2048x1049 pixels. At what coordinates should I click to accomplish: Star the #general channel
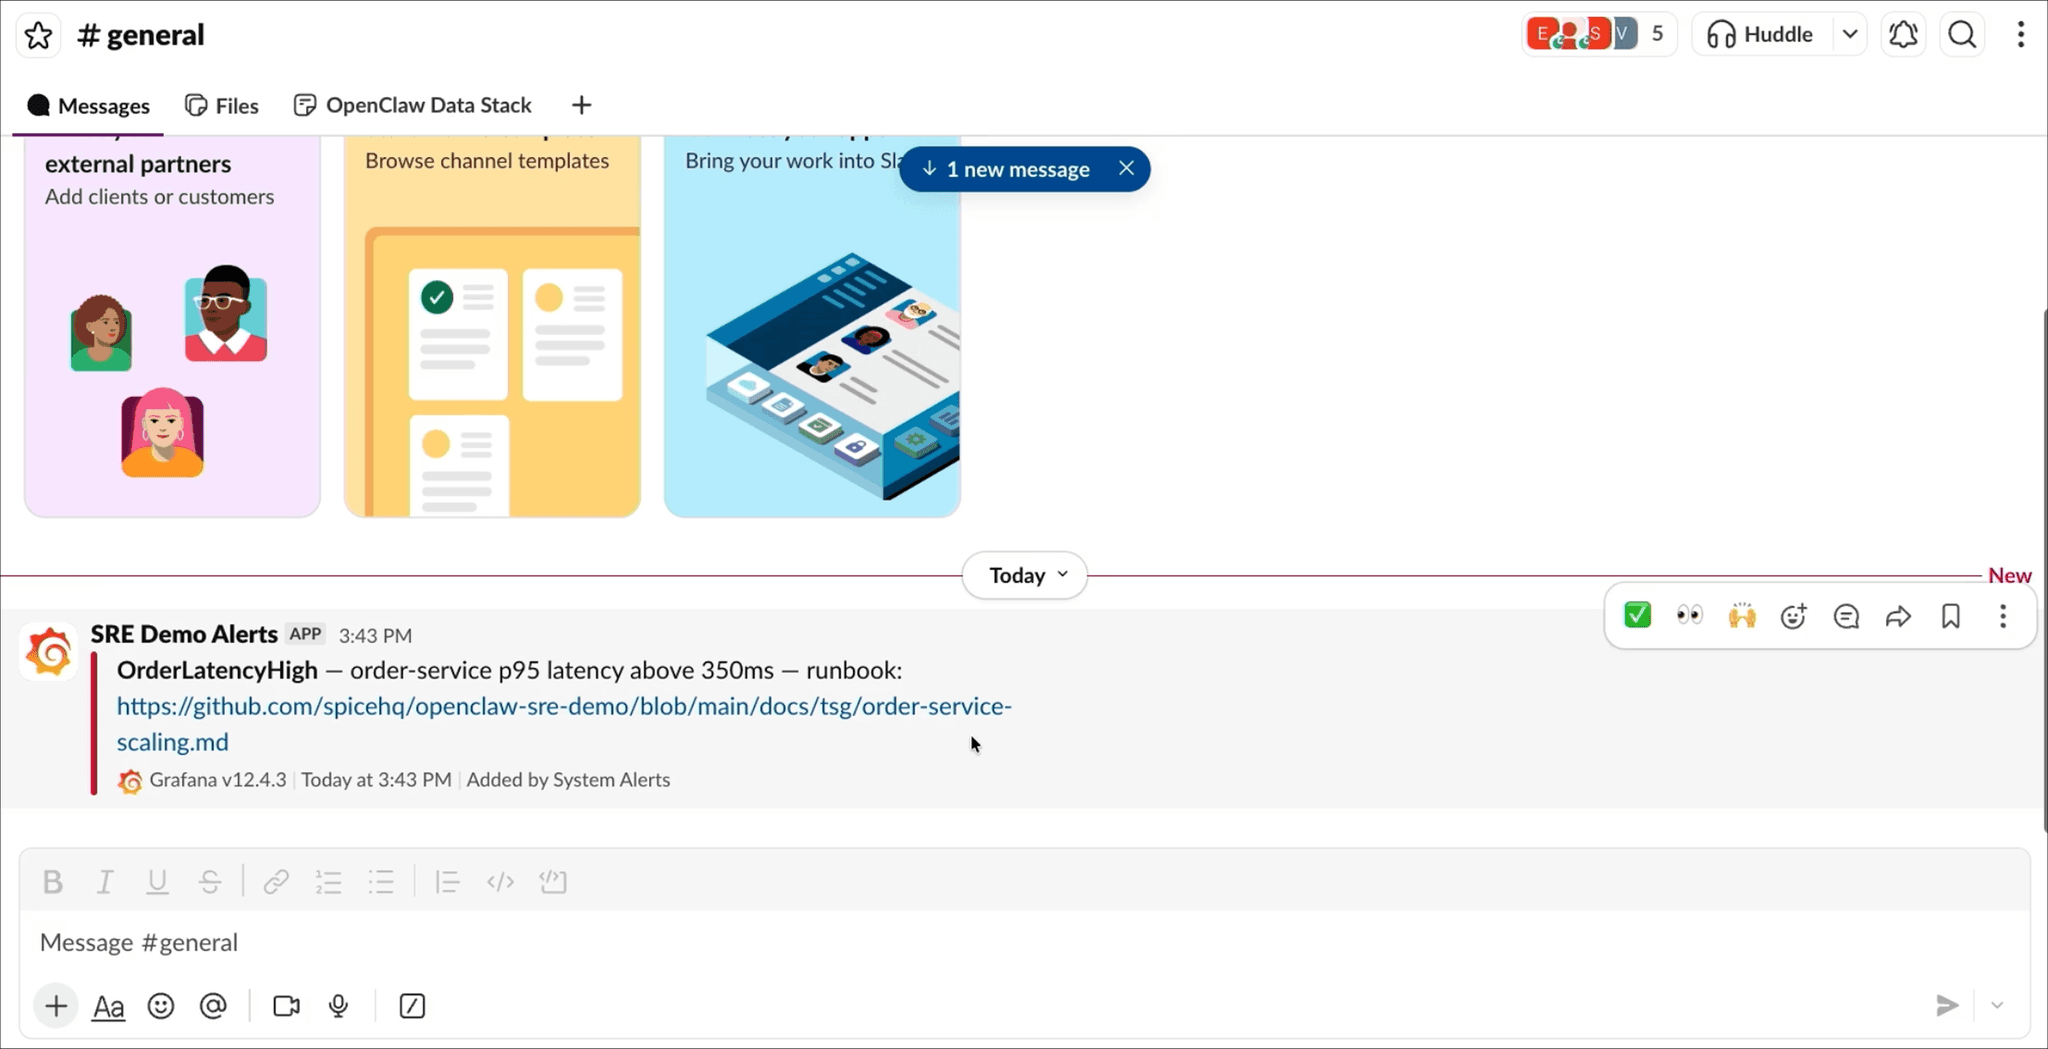click(38, 35)
